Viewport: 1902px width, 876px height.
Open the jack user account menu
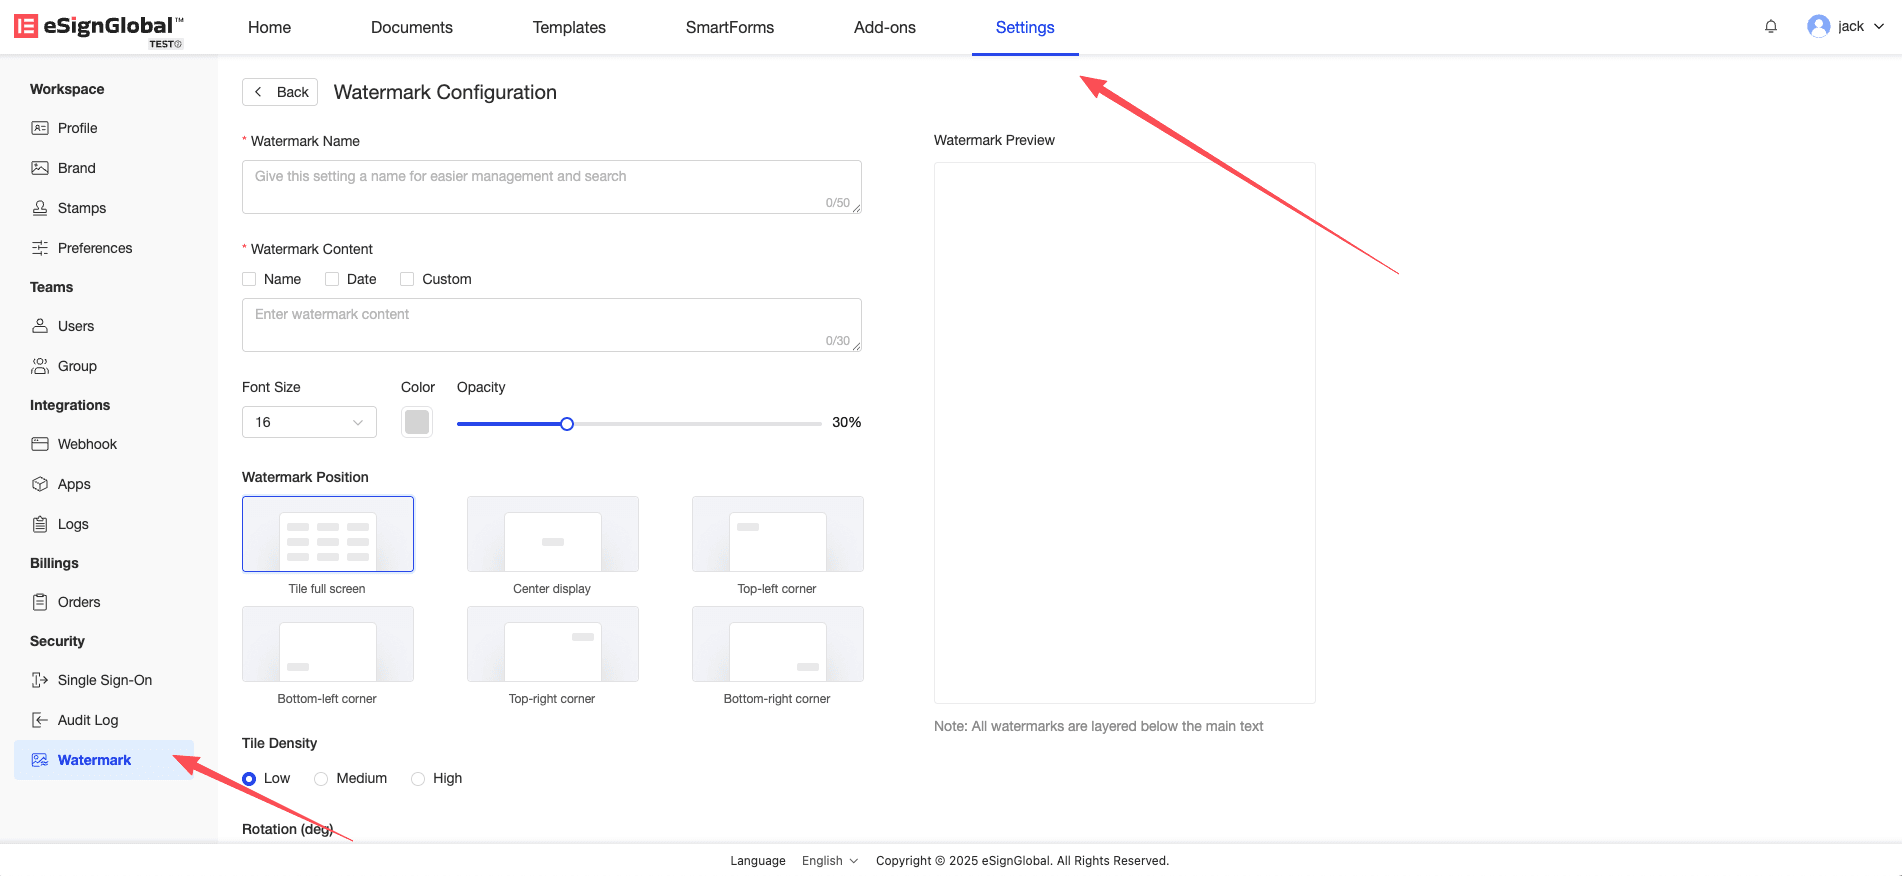(x=1845, y=27)
